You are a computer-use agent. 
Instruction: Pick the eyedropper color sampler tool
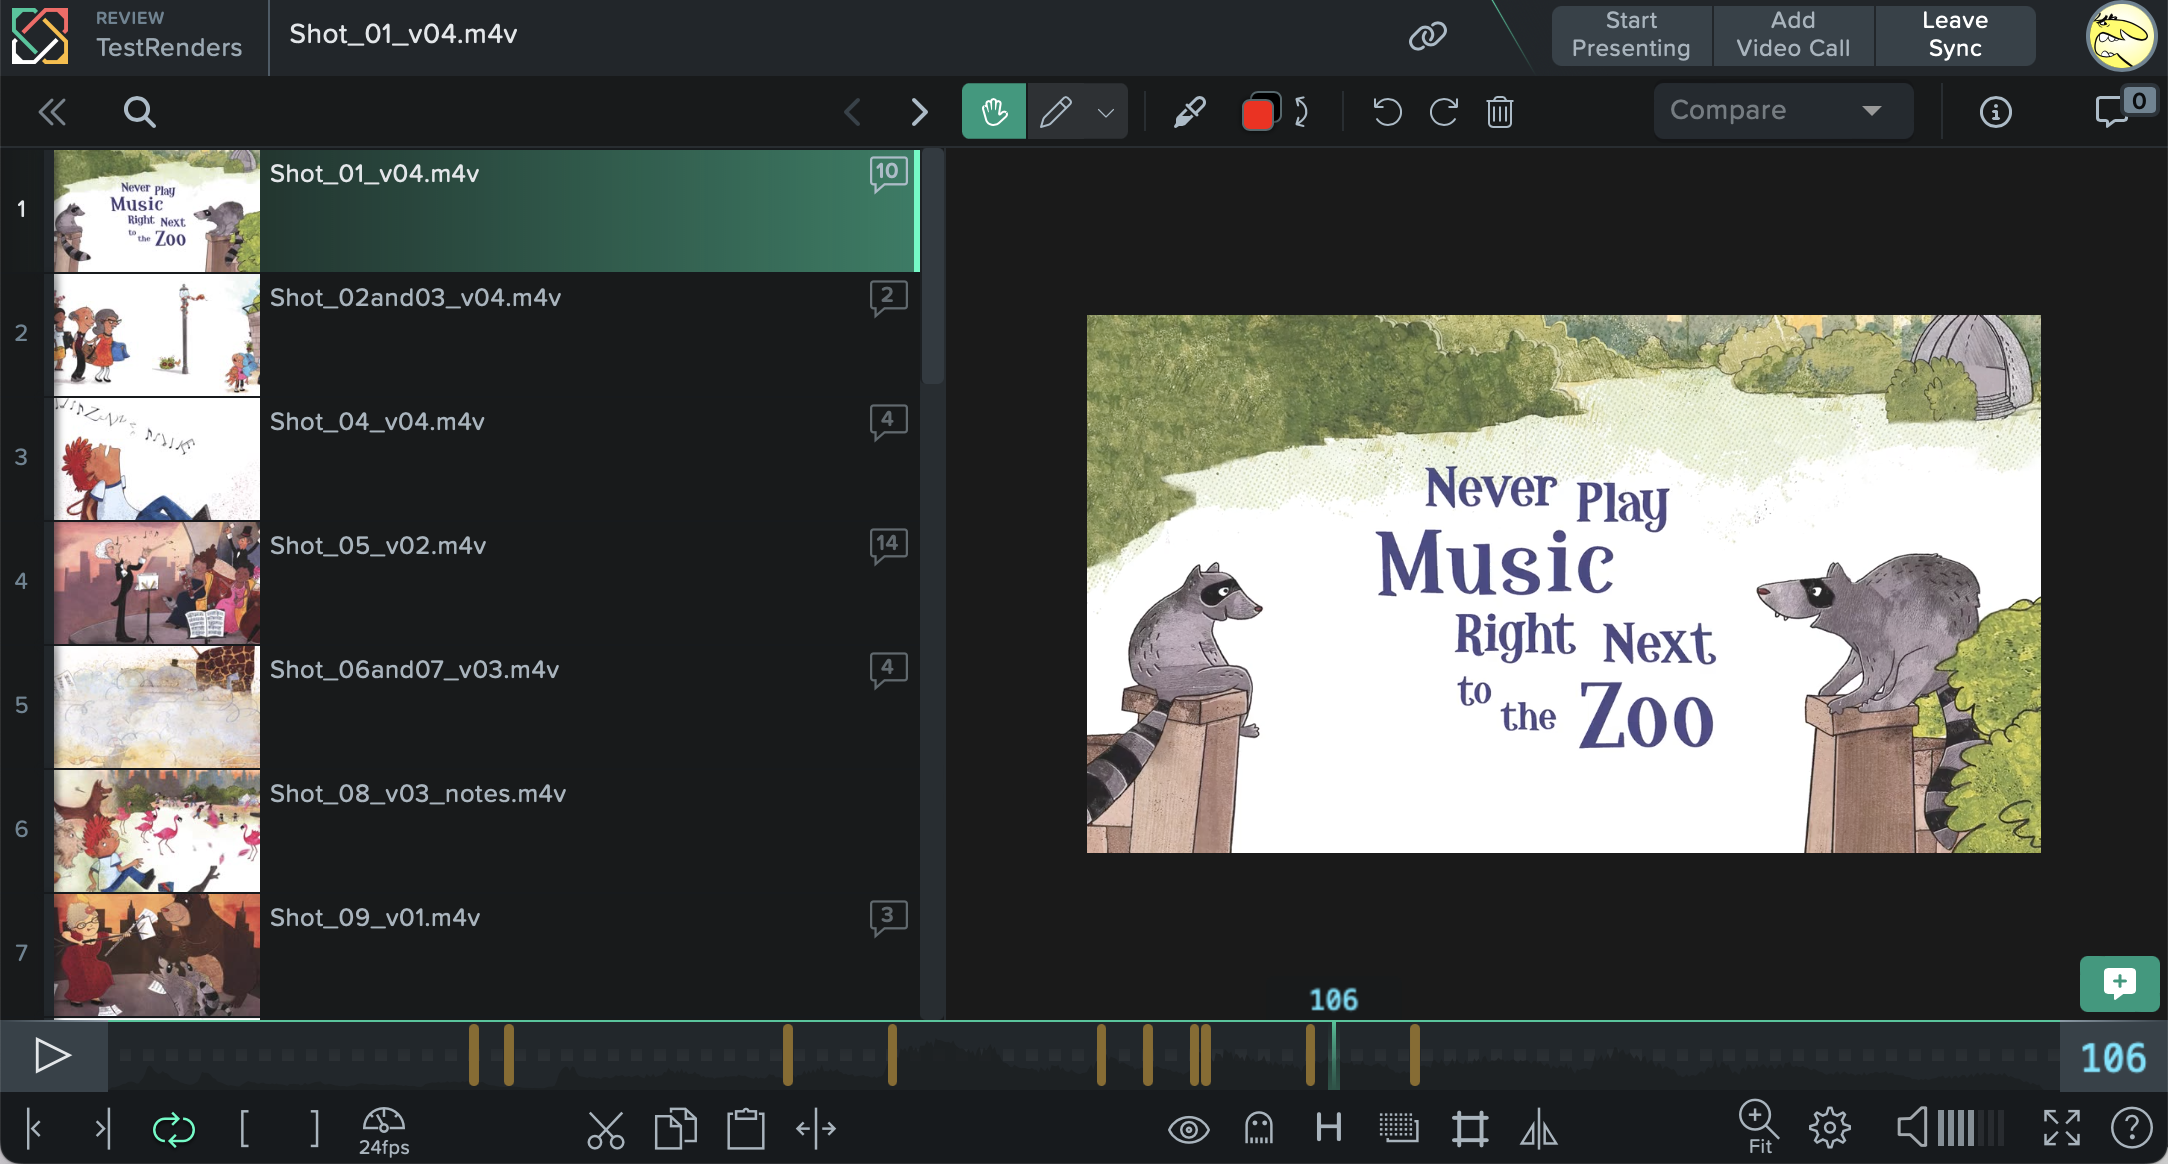(x=1189, y=112)
